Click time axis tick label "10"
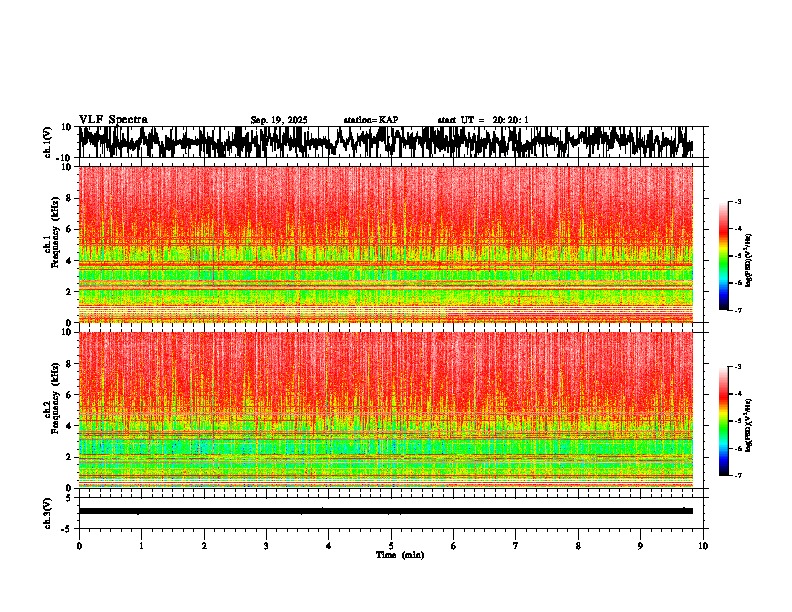Screen dimensions: 792x612 coord(703,546)
